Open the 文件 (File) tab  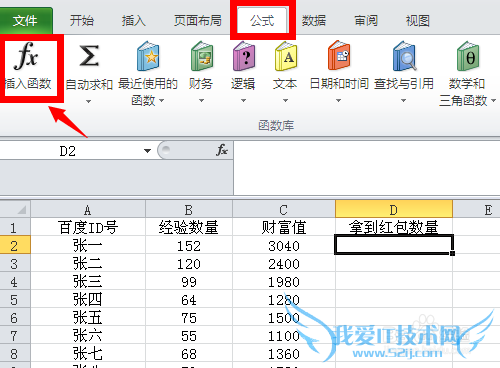click(26, 21)
